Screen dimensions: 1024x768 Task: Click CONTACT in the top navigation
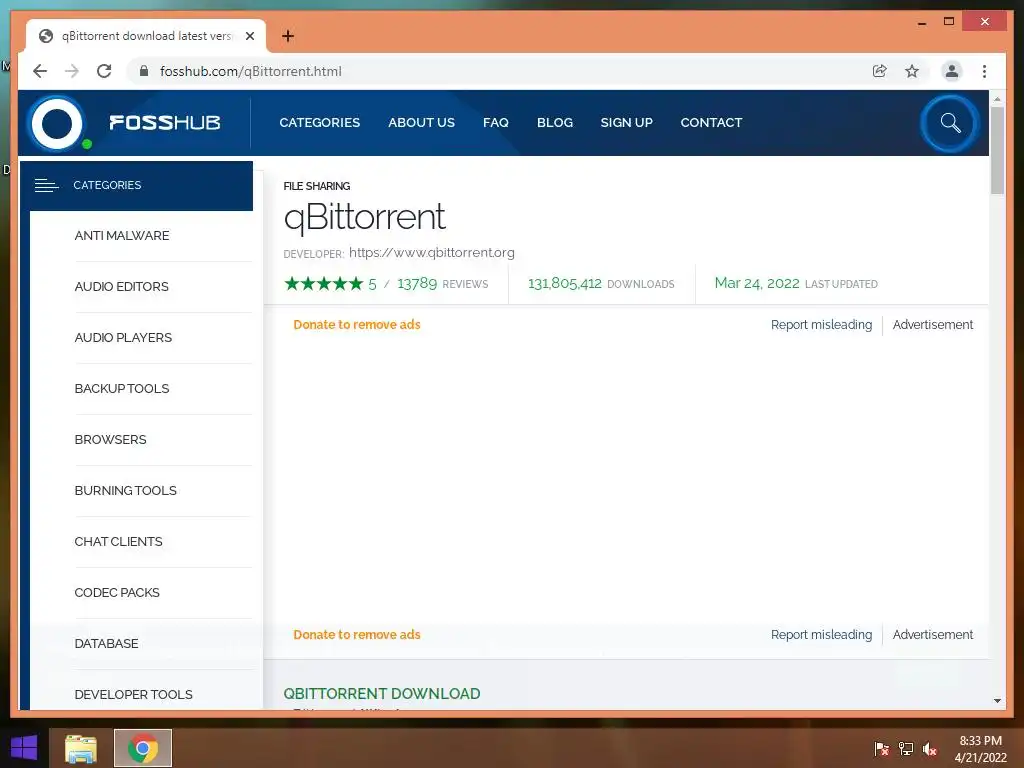pyautogui.click(x=711, y=123)
